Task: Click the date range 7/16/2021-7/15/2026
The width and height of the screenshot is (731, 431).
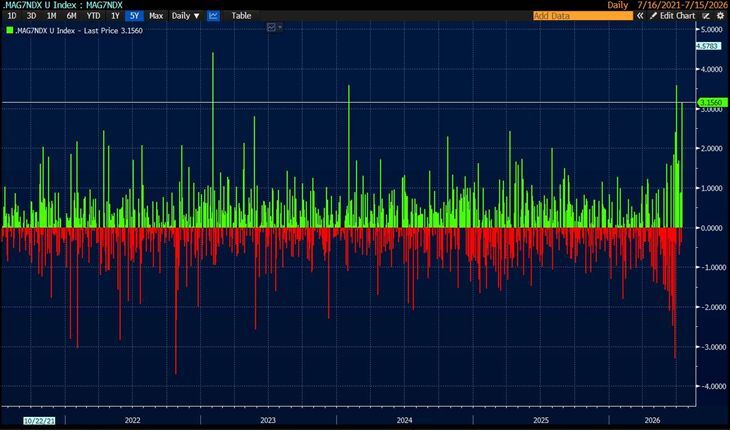Action: point(681,5)
